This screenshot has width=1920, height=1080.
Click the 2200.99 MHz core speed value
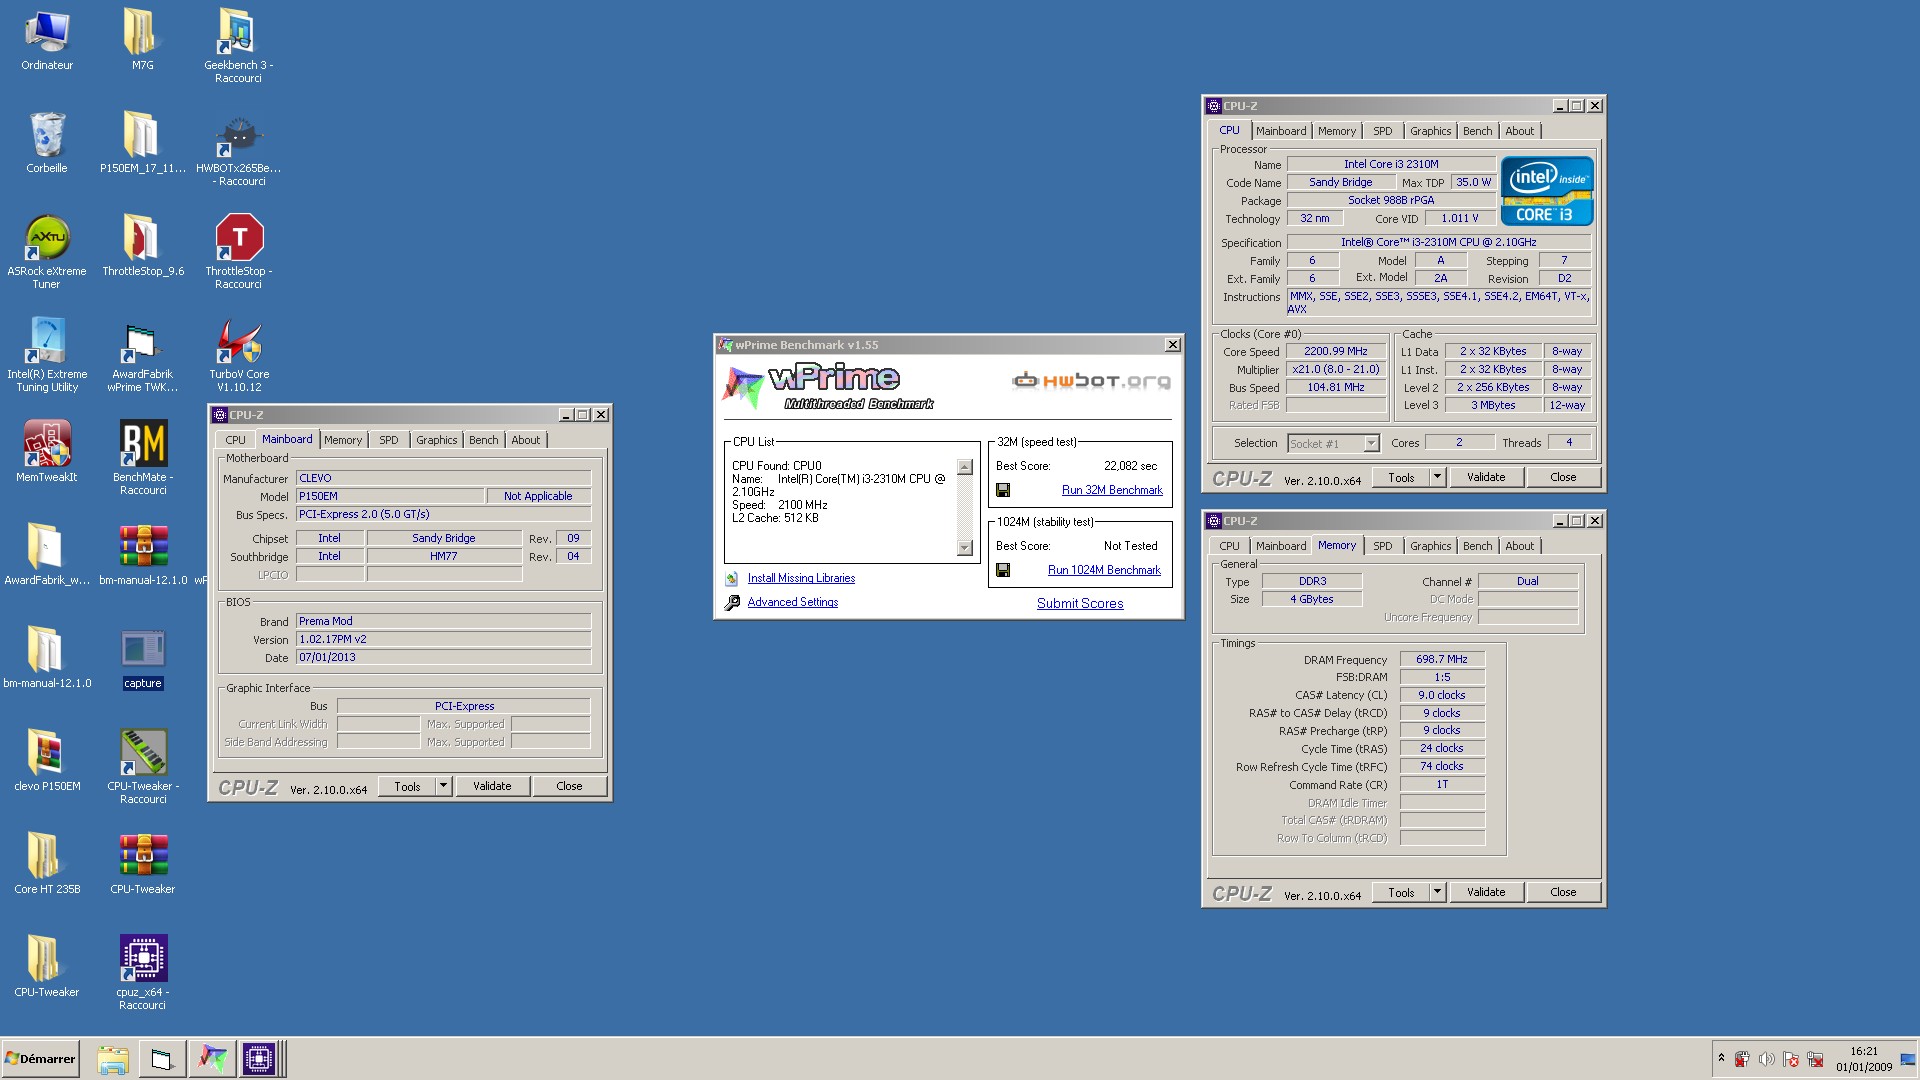1336,351
